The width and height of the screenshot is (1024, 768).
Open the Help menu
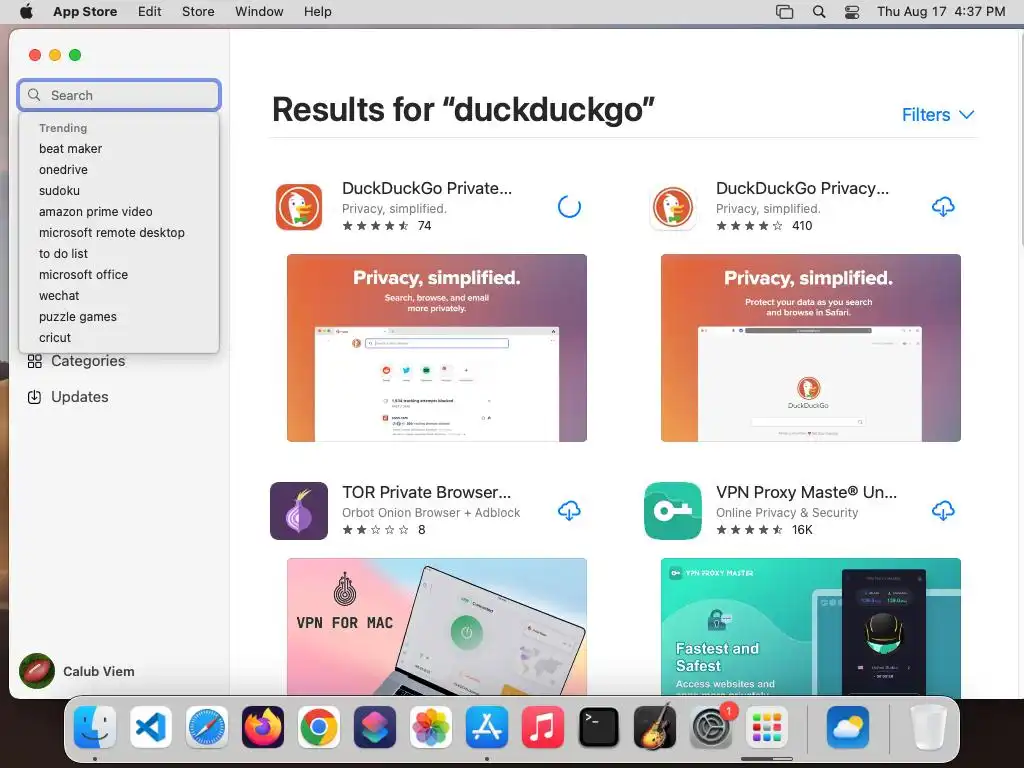pos(317,12)
